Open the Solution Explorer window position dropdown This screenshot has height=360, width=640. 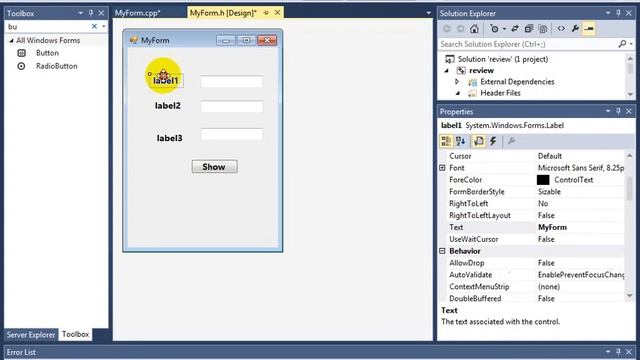pyautogui.click(x=608, y=13)
